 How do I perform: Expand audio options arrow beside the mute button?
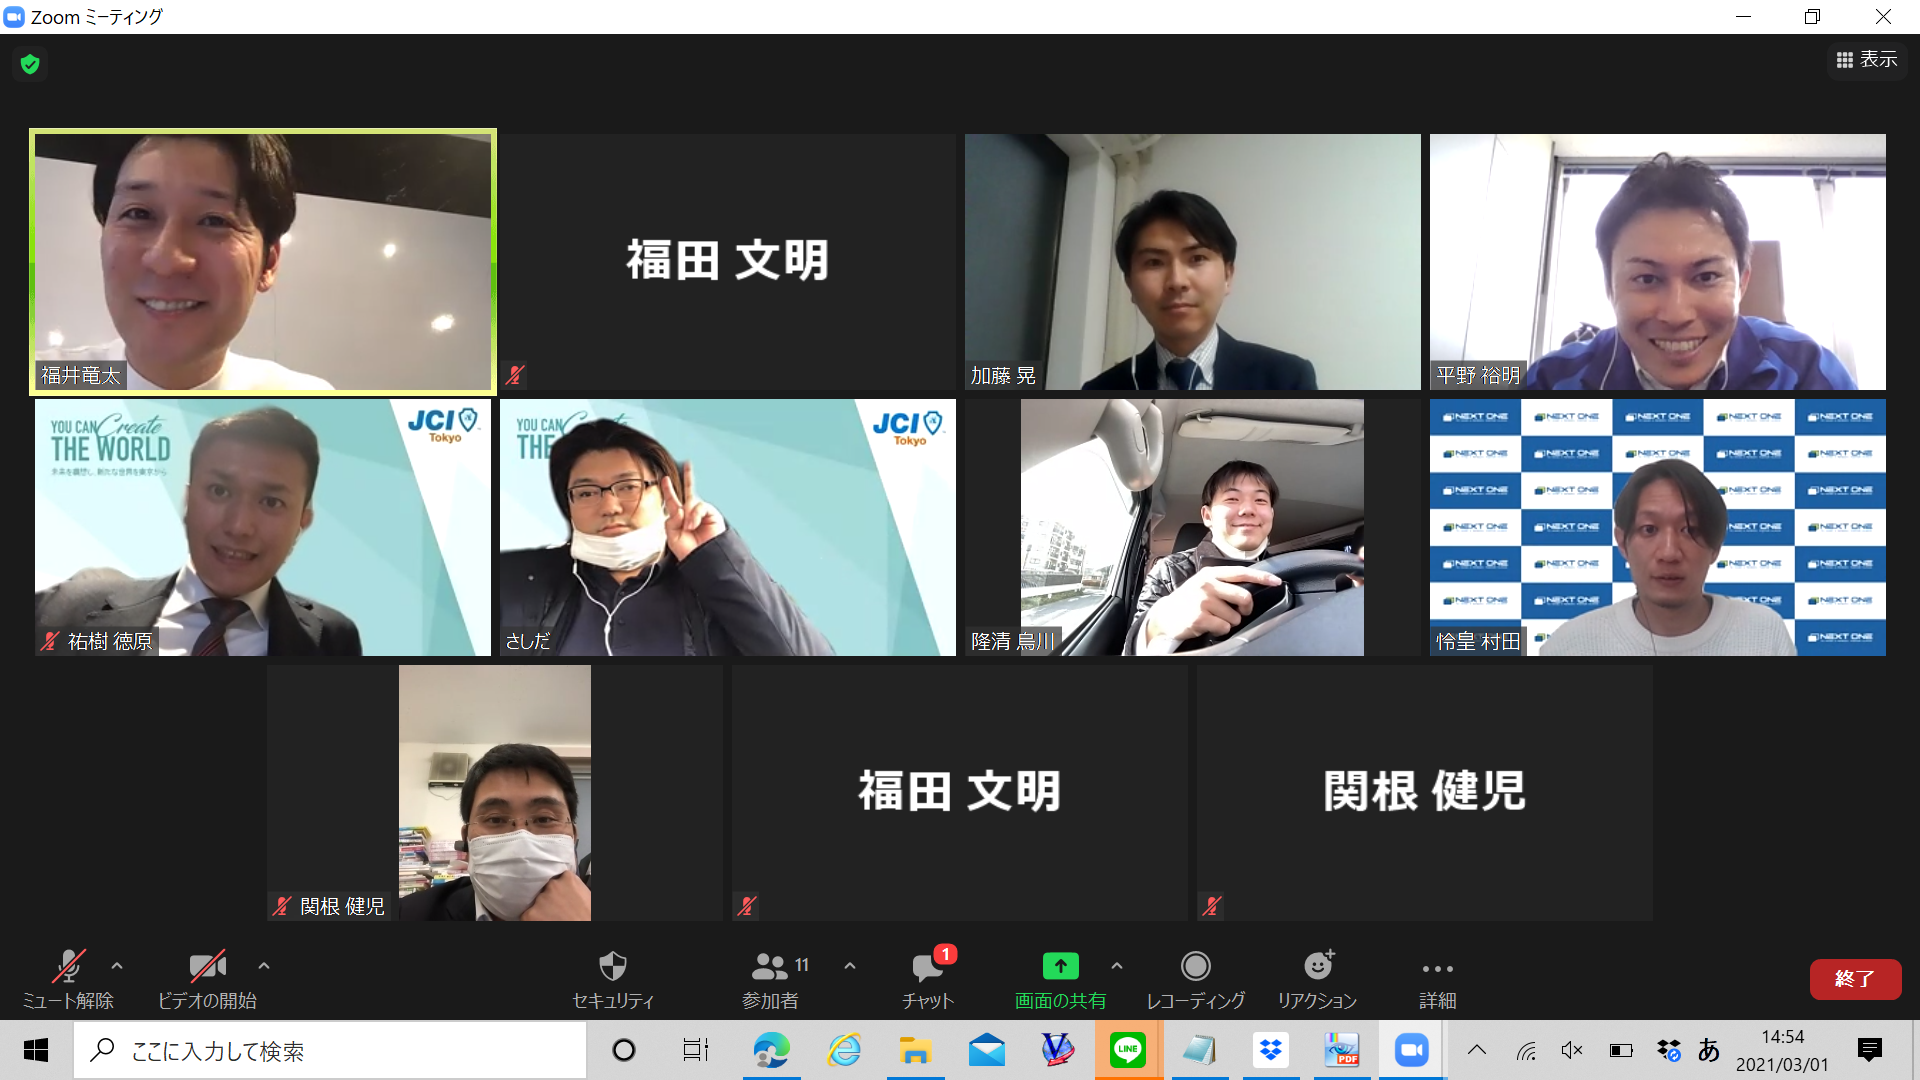117,966
